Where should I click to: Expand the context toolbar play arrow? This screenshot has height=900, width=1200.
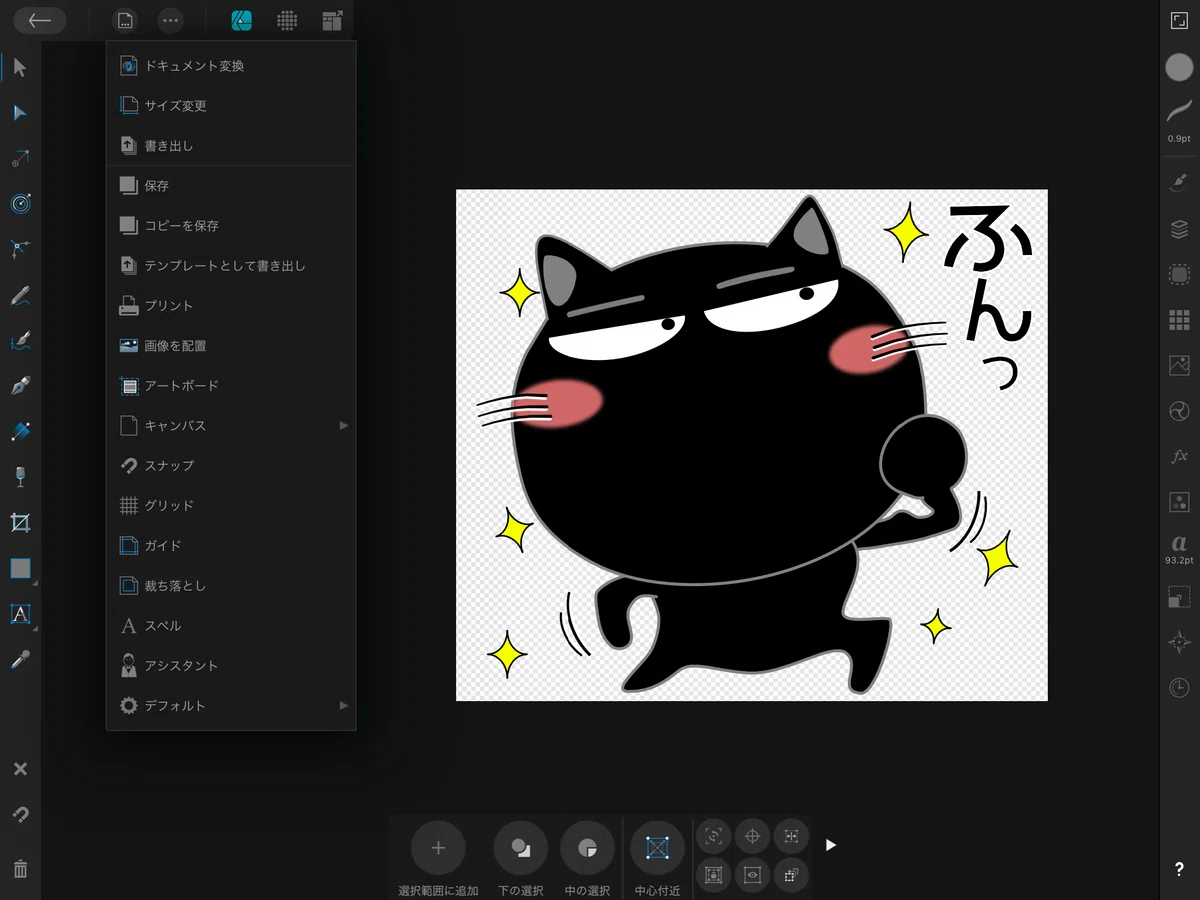830,846
